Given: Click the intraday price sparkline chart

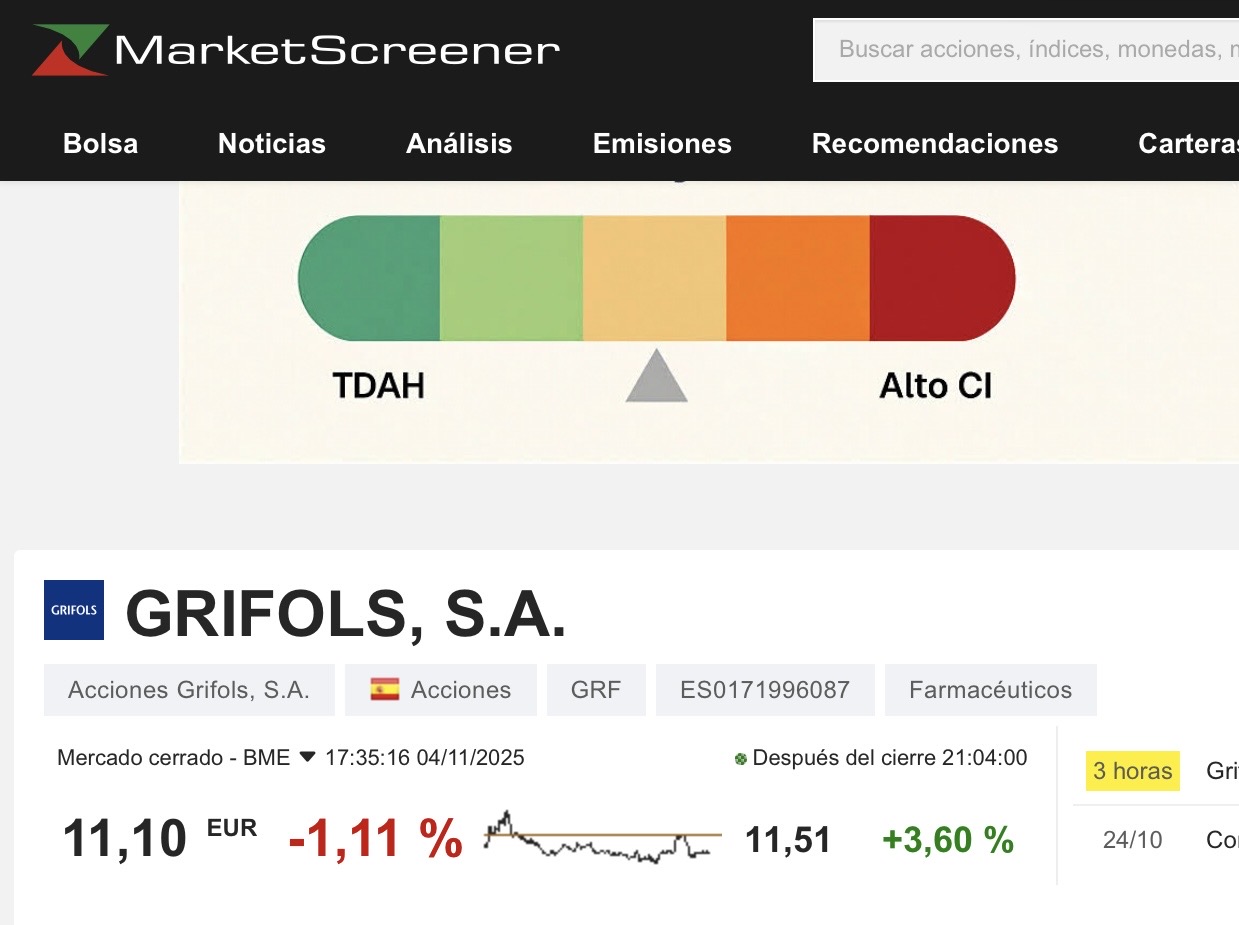Looking at the screenshot, I should coord(600,838).
